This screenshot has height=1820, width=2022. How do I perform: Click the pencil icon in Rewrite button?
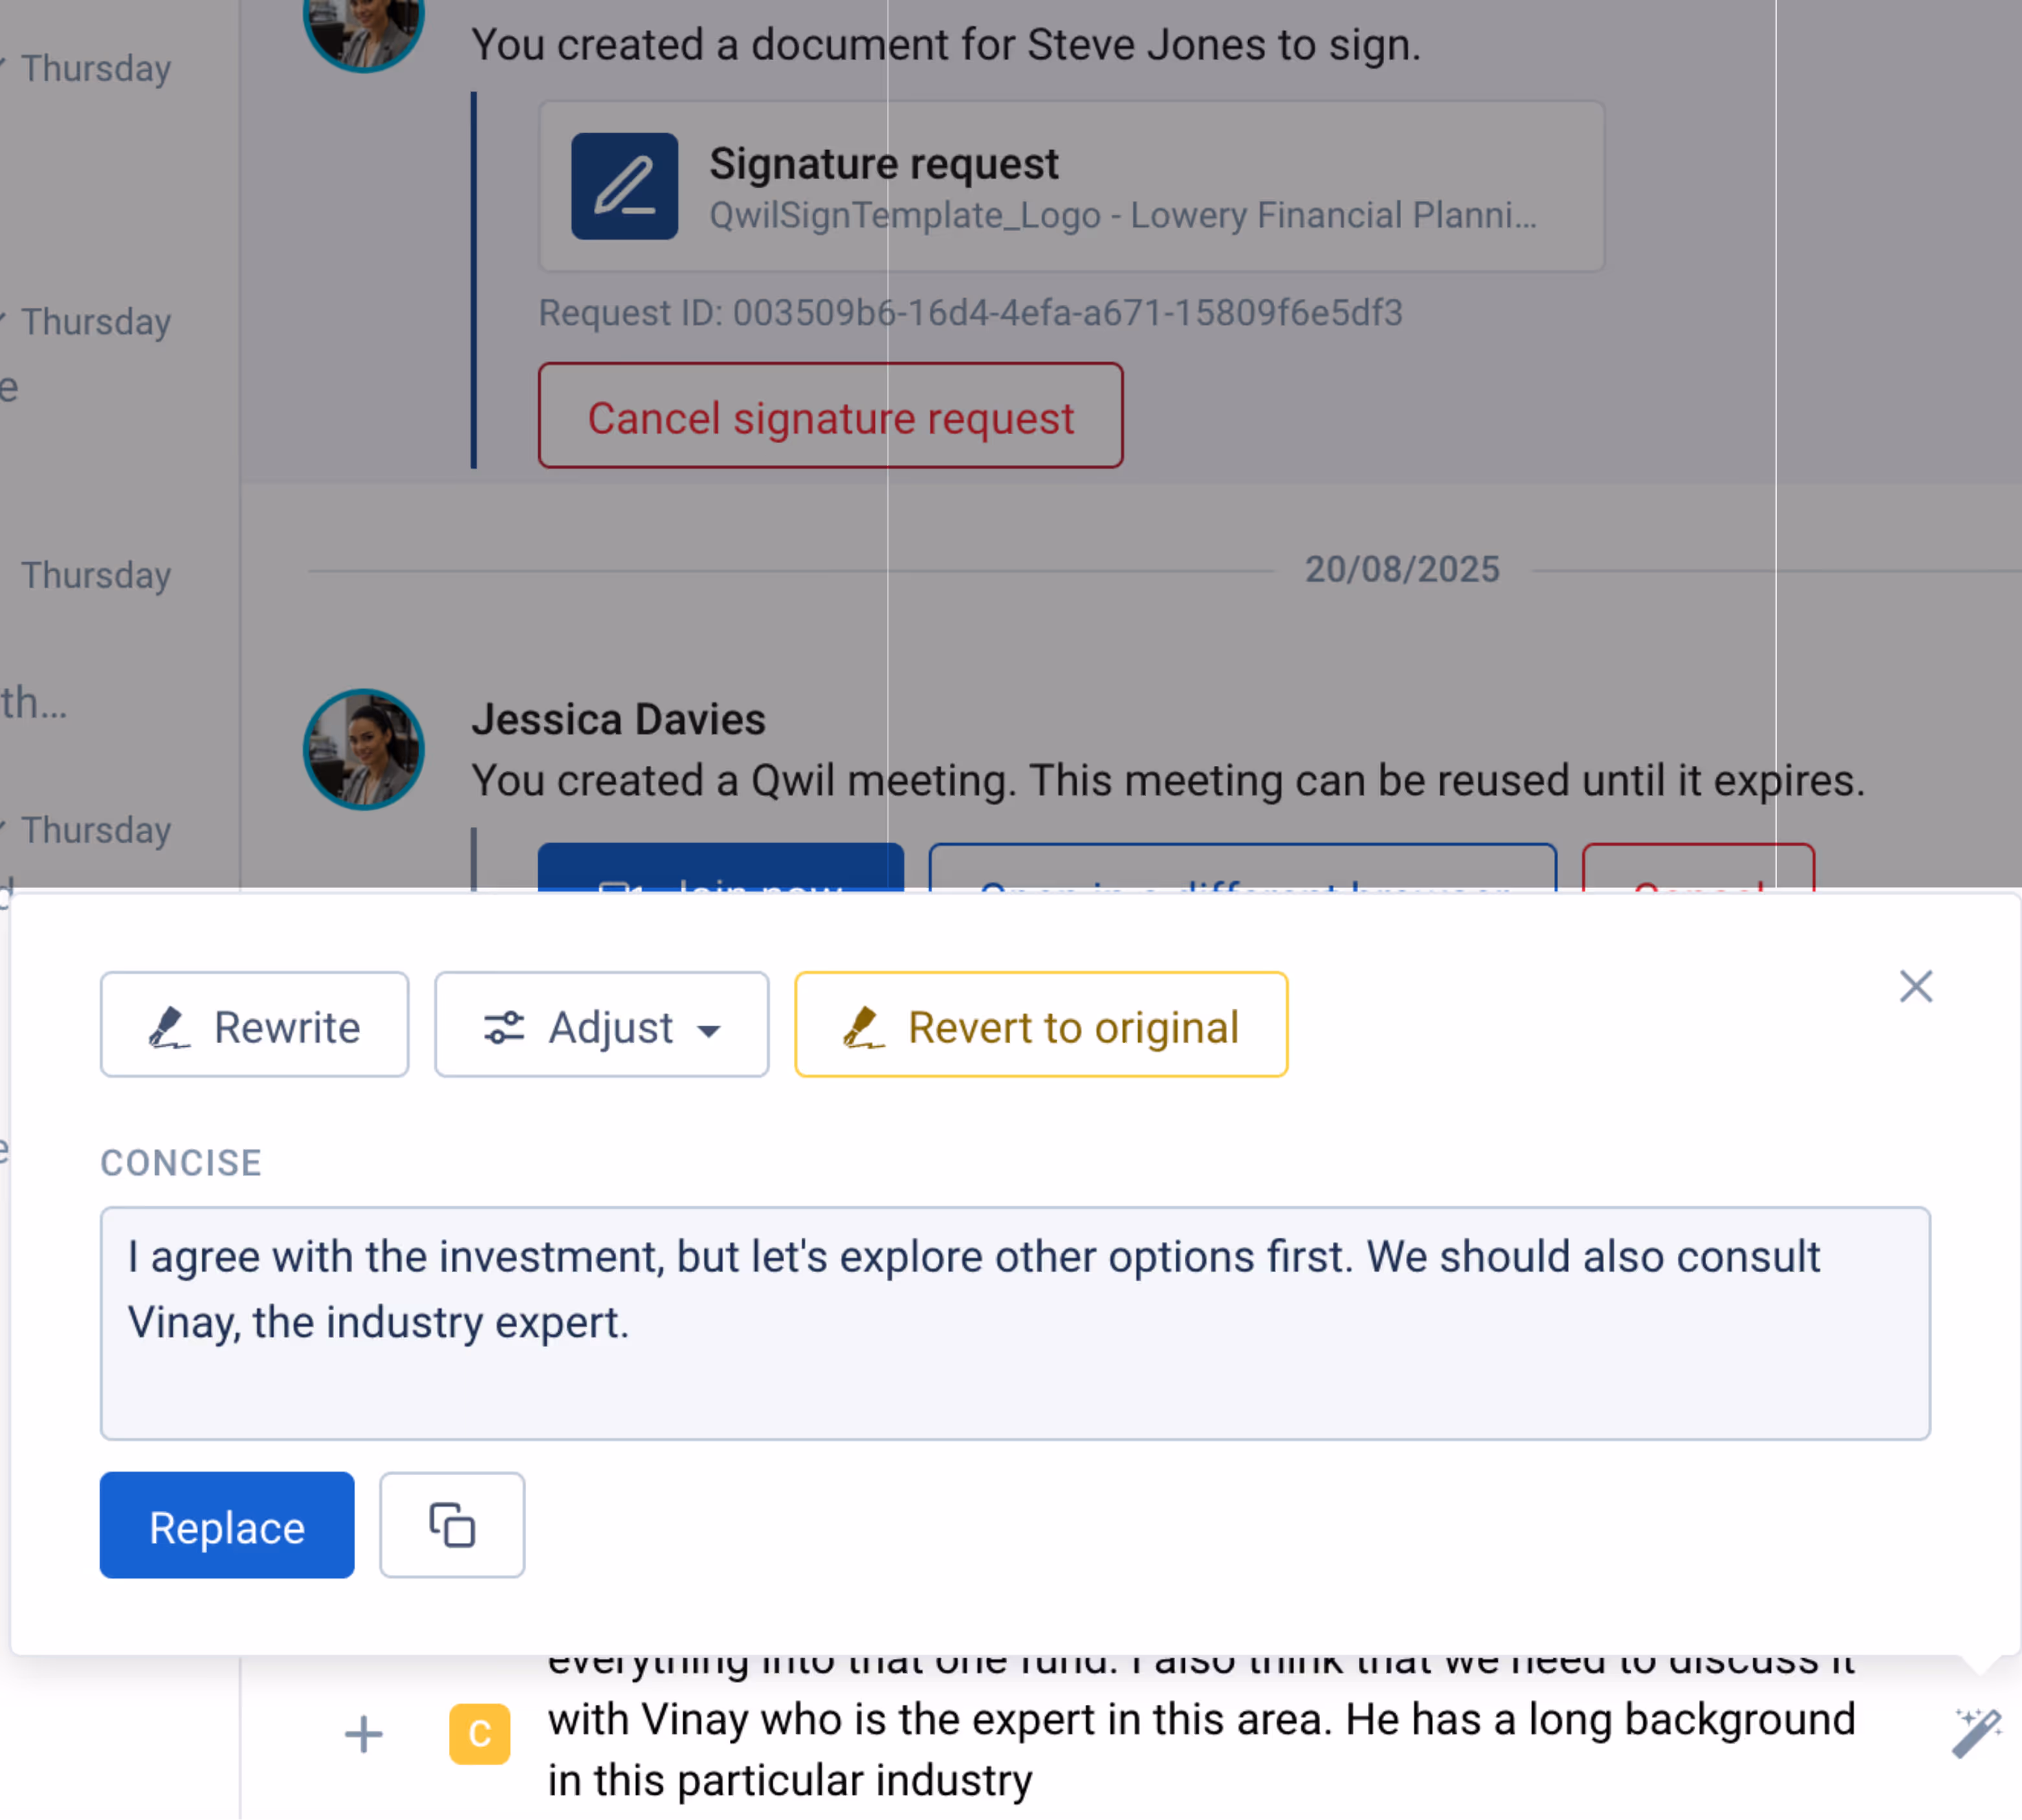[168, 1027]
